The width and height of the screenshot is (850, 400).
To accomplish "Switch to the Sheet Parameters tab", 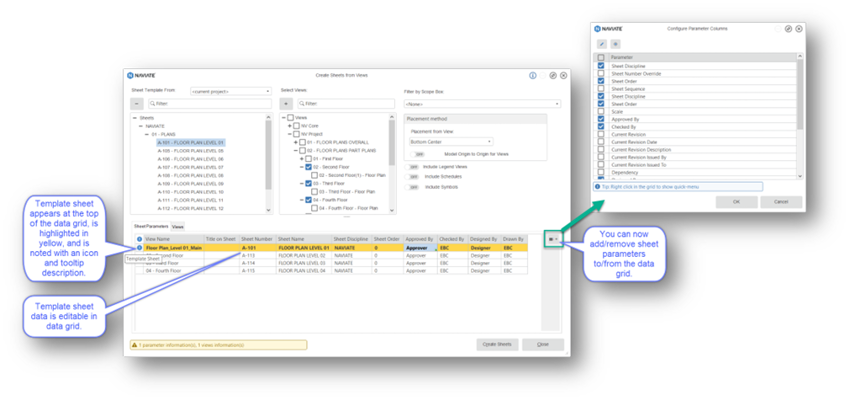I will point(151,226).
